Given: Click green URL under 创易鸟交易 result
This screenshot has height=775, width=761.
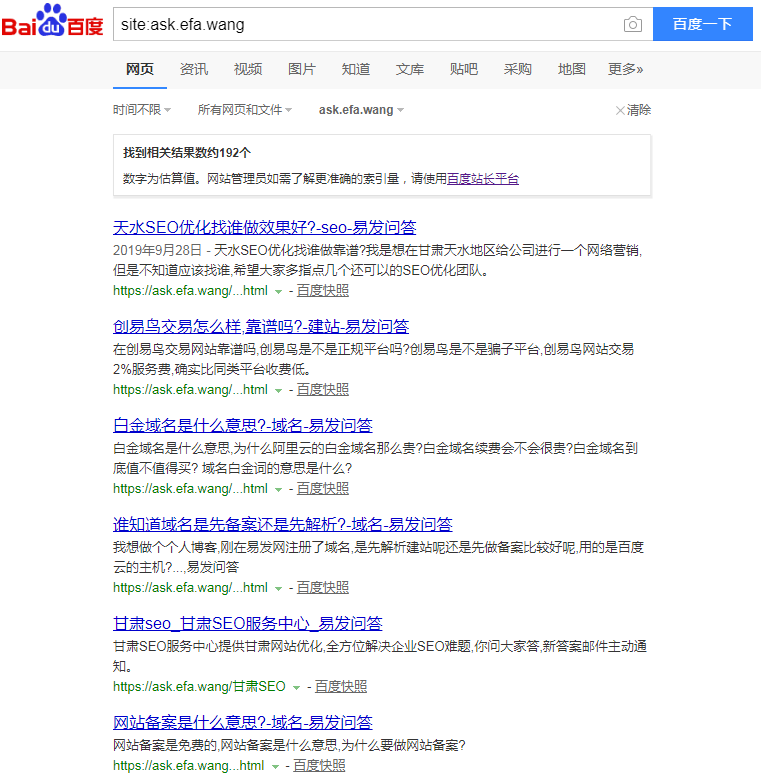Looking at the screenshot, I should tap(190, 389).
